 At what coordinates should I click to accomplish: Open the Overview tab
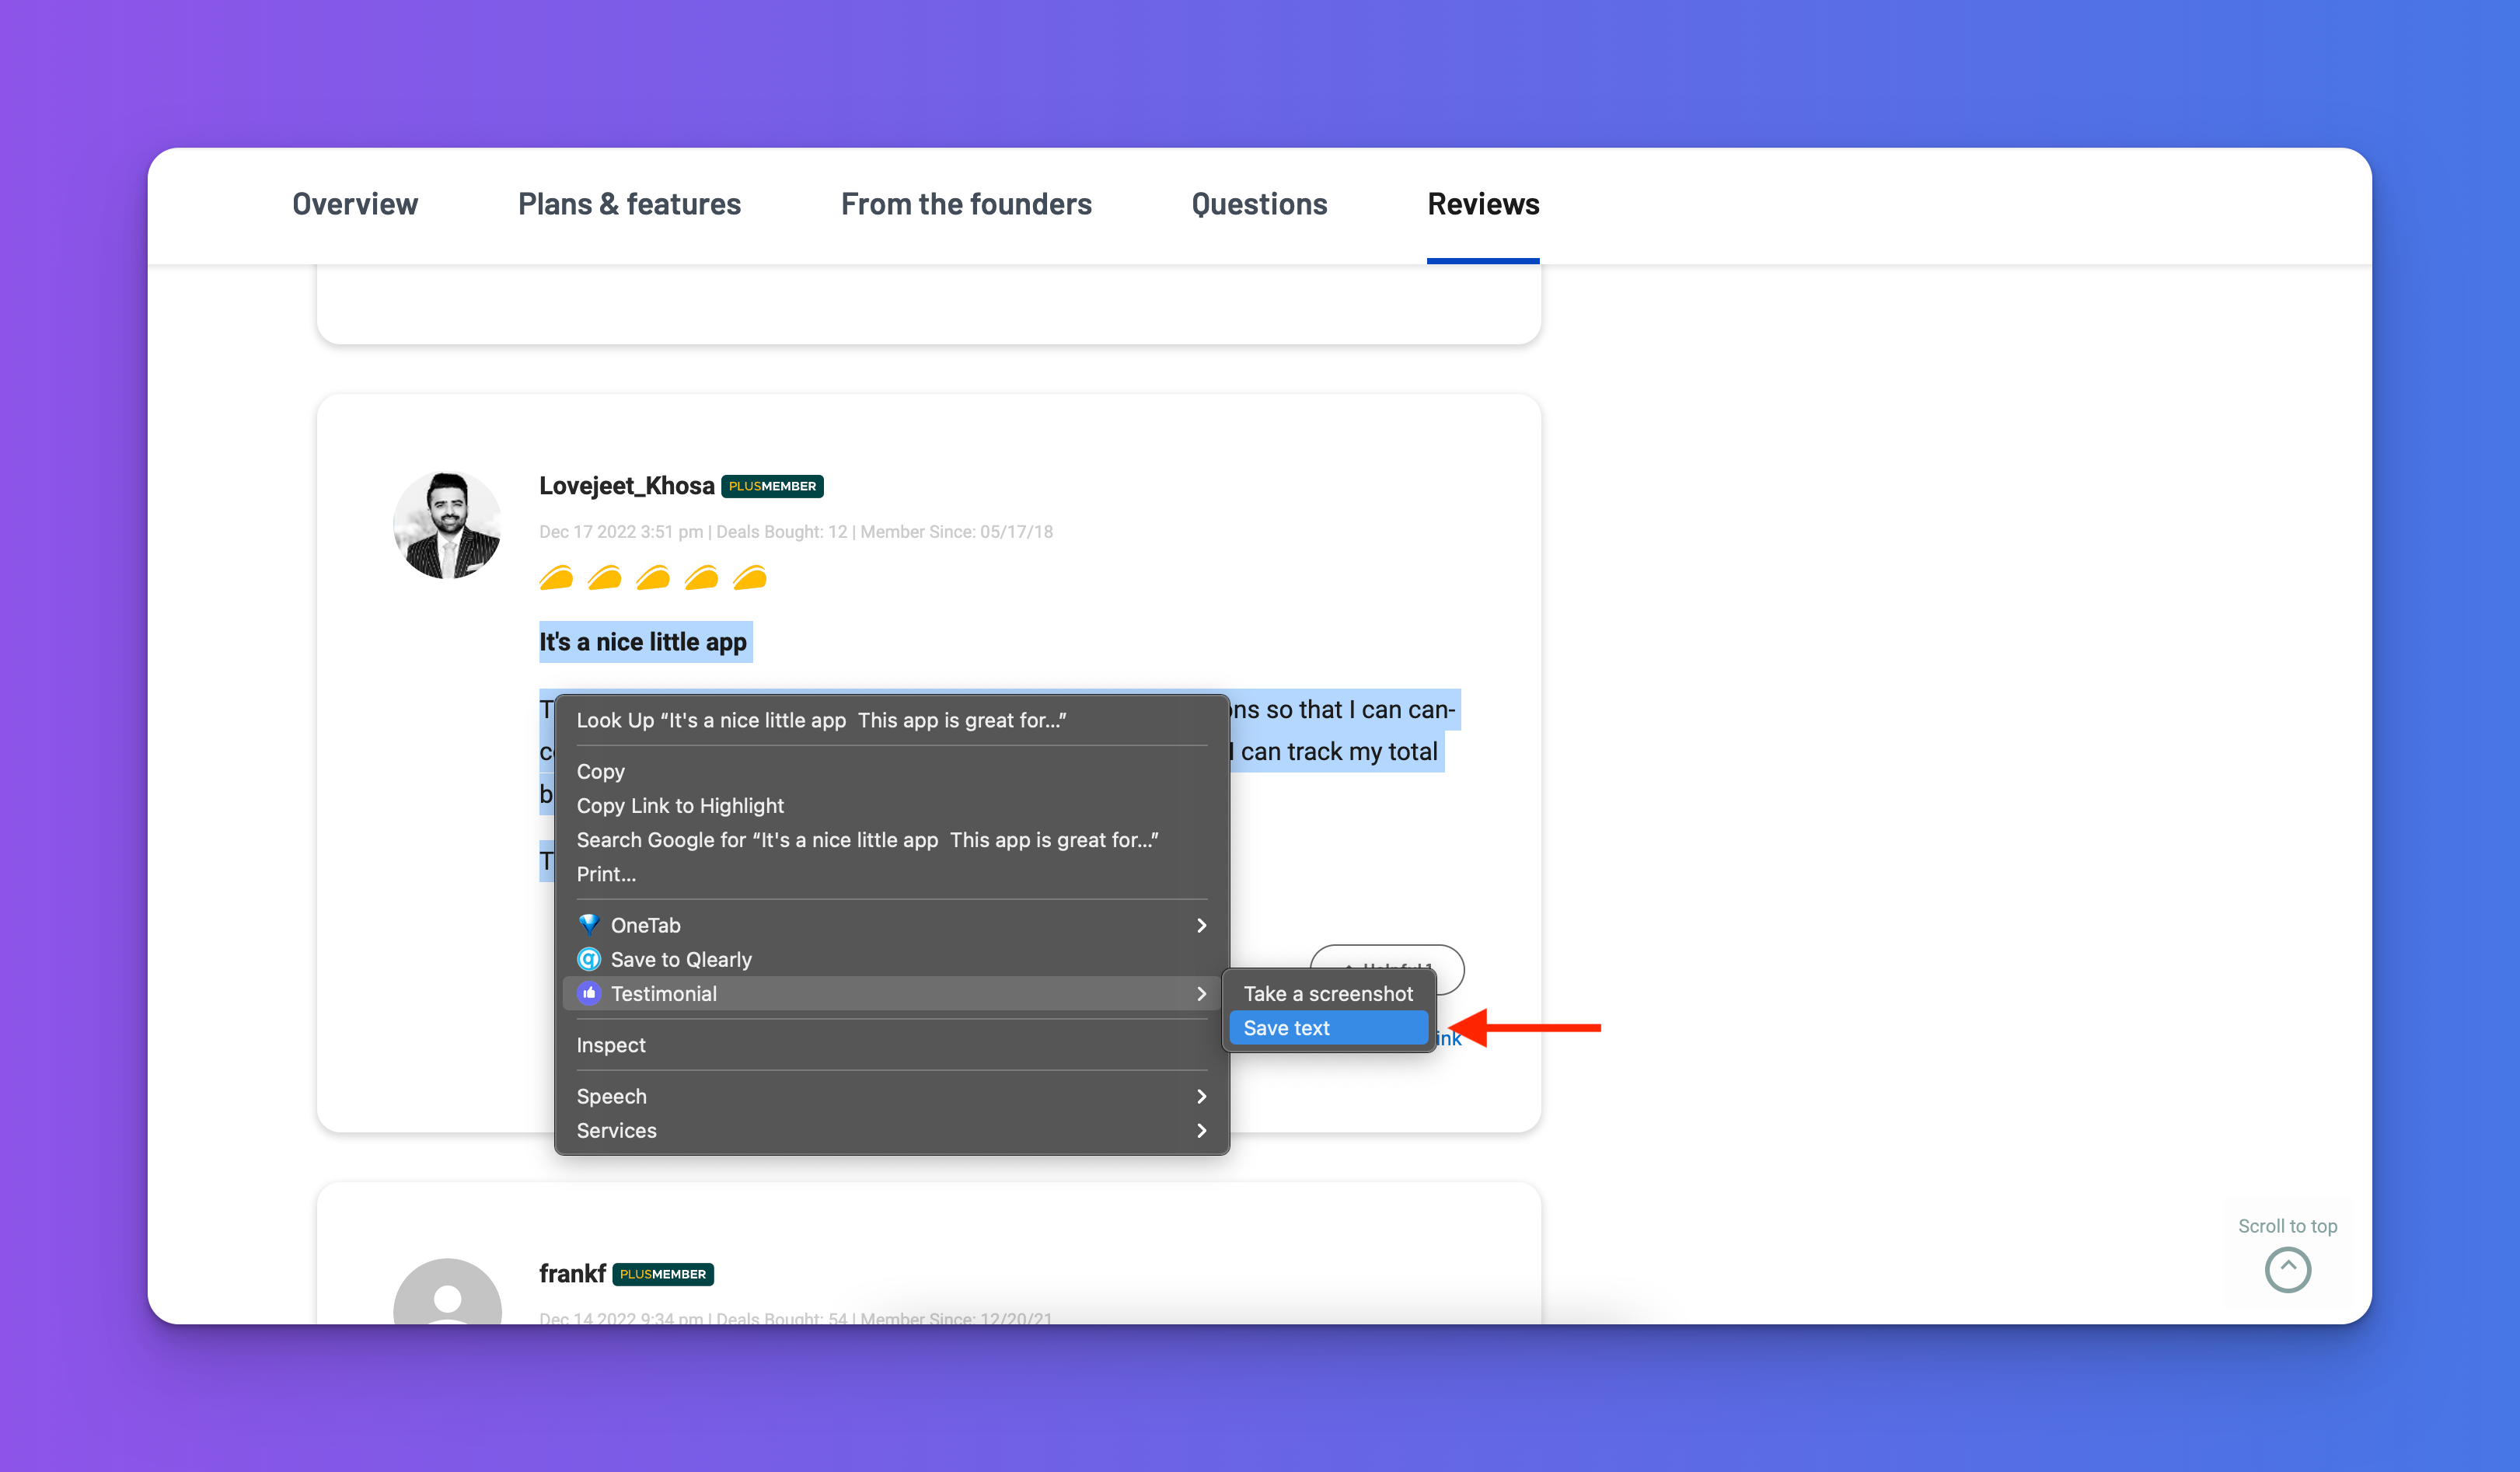(x=355, y=204)
